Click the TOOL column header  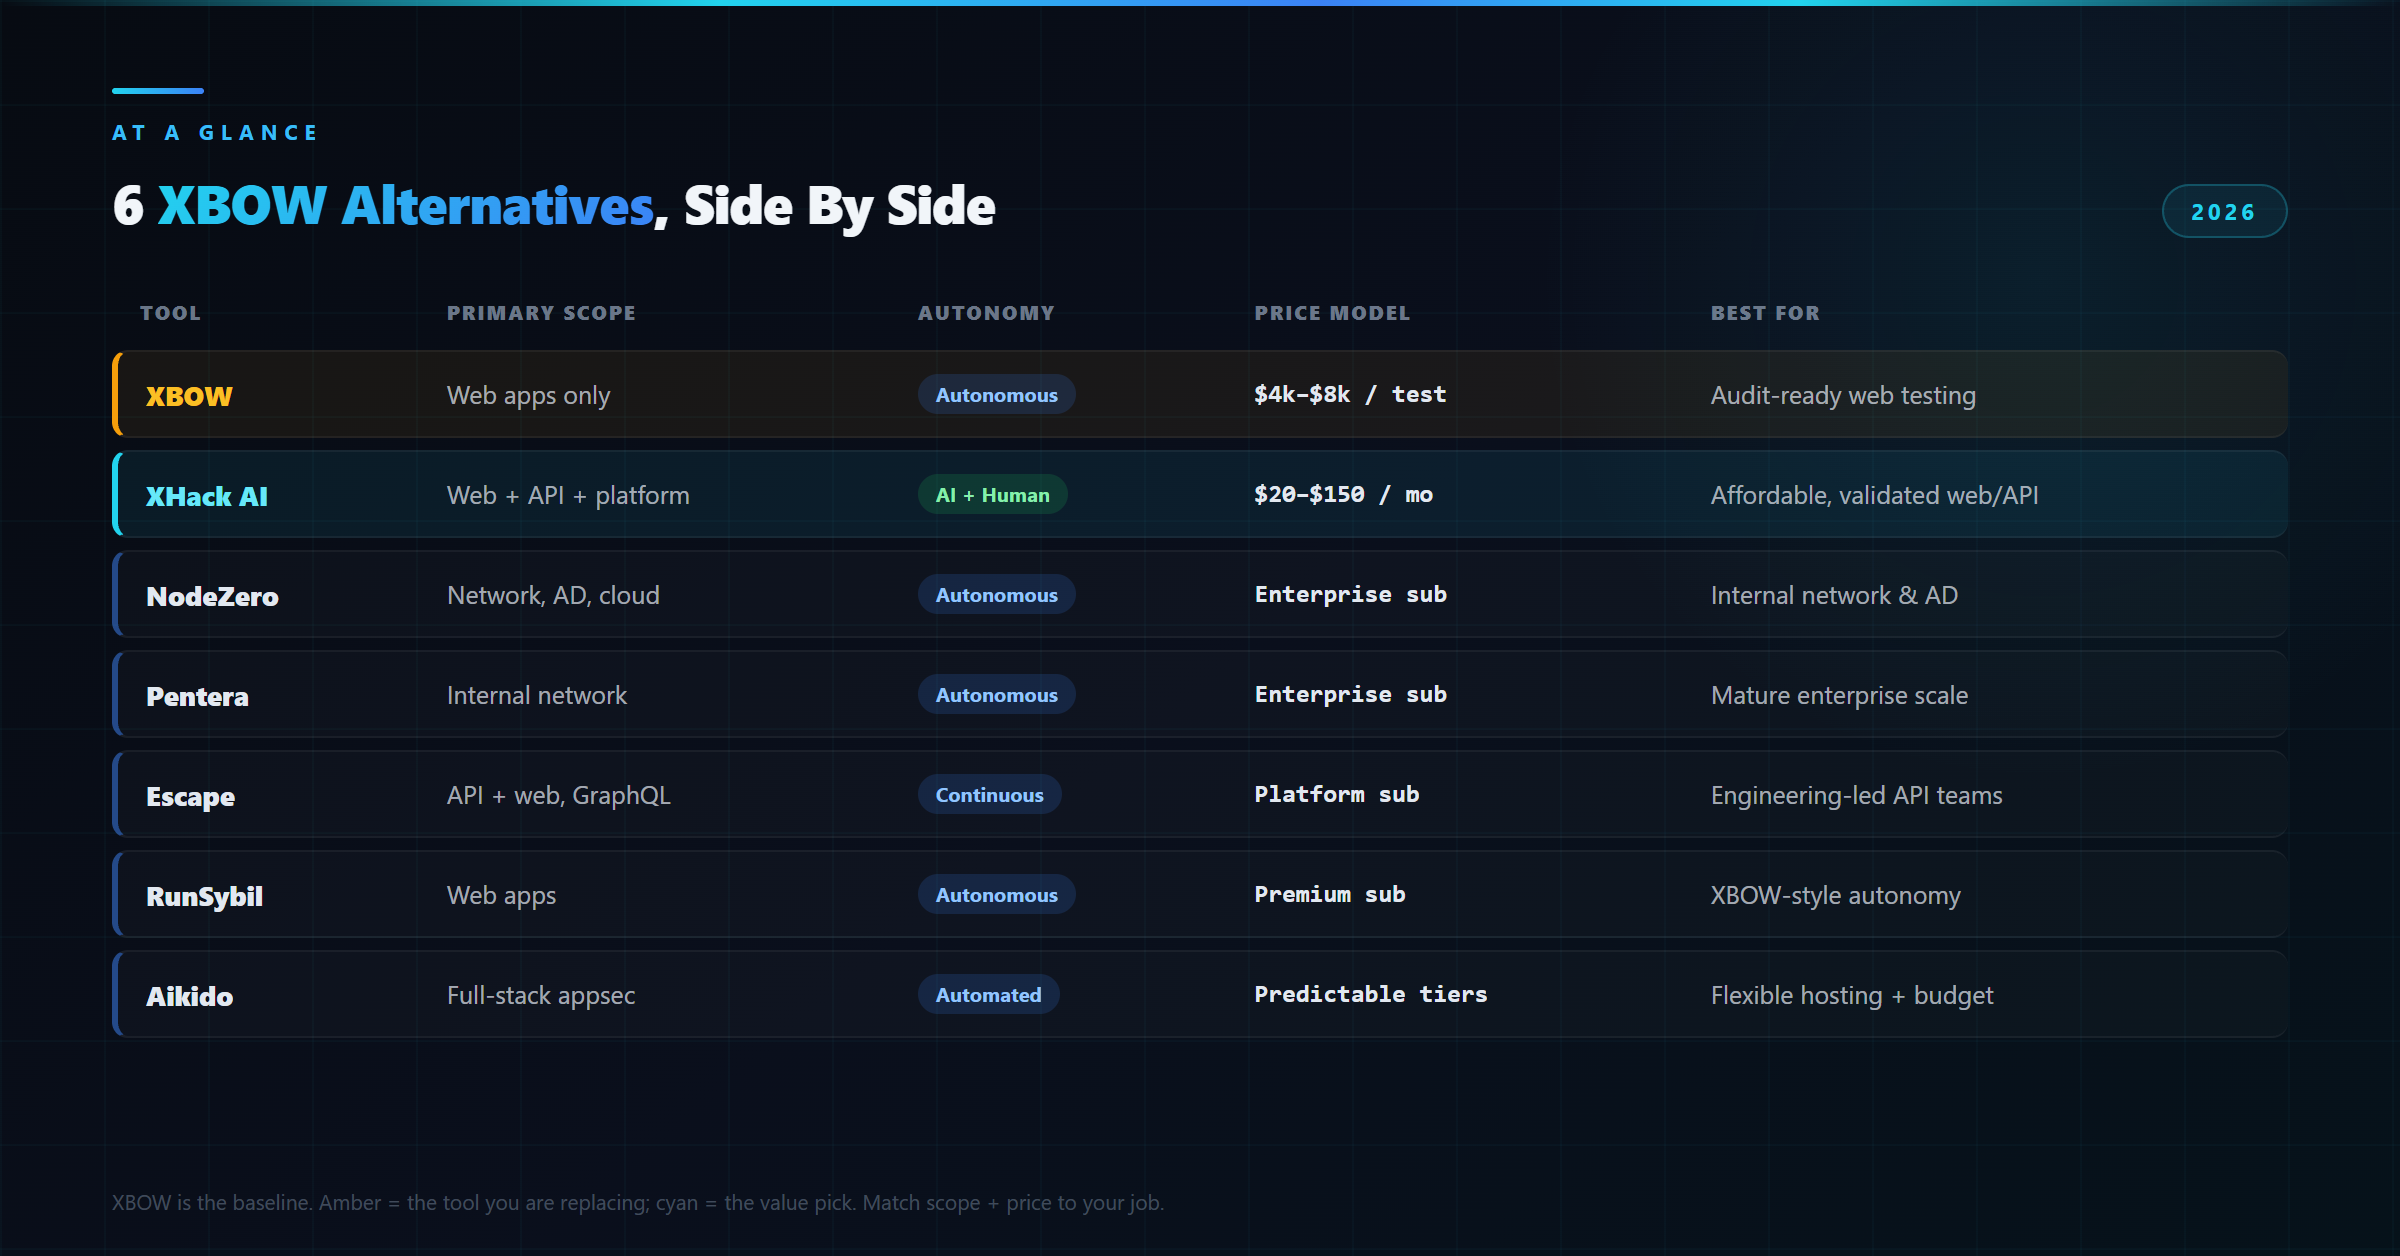coord(170,313)
